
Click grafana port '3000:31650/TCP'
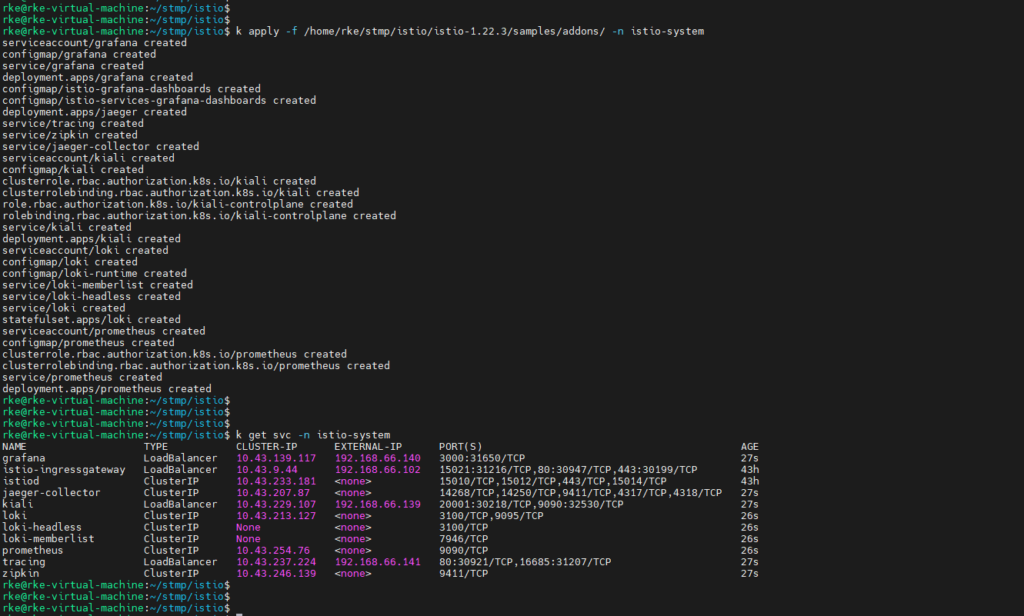pyautogui.click(x=482, y=459)
